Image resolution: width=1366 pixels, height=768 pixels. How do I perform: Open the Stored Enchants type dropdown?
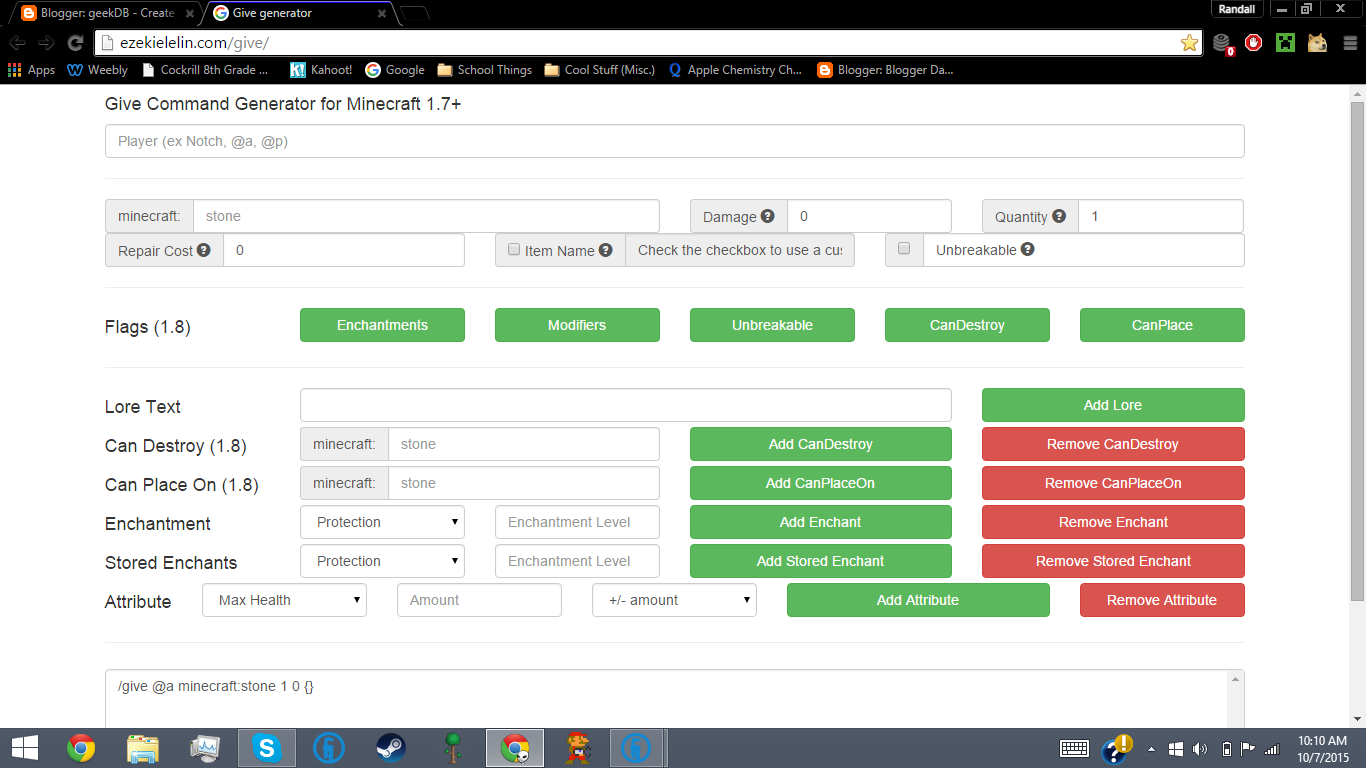[382, 561]
